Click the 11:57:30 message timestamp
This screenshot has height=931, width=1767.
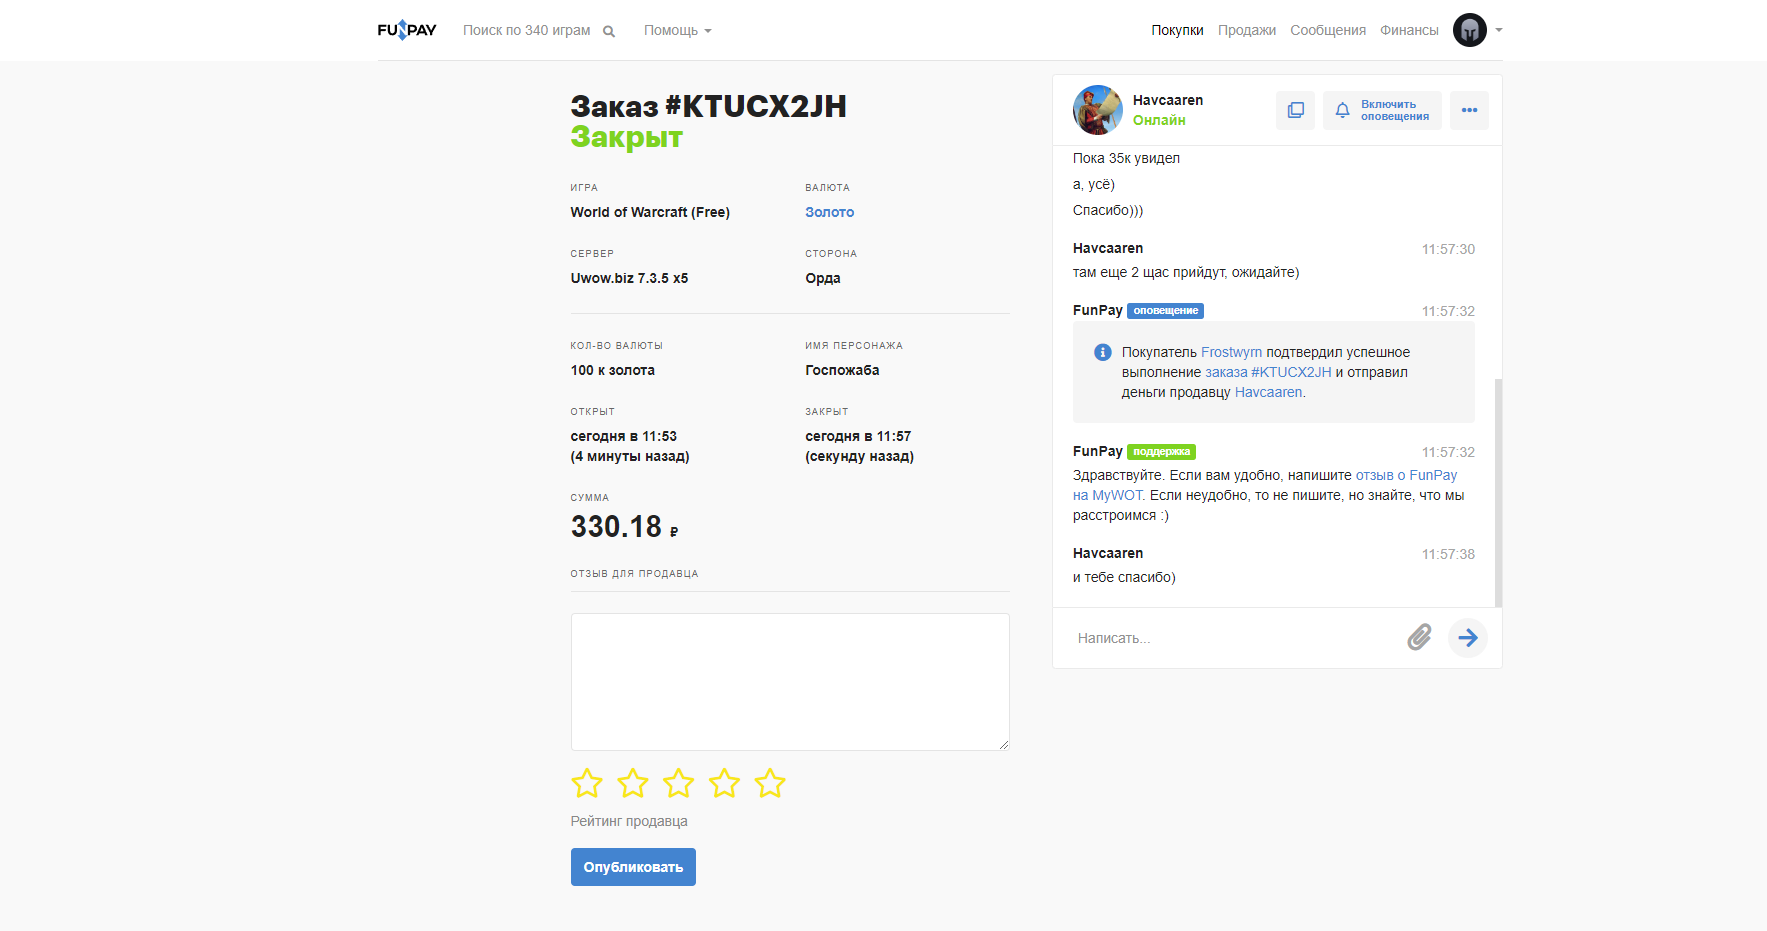1448,249
